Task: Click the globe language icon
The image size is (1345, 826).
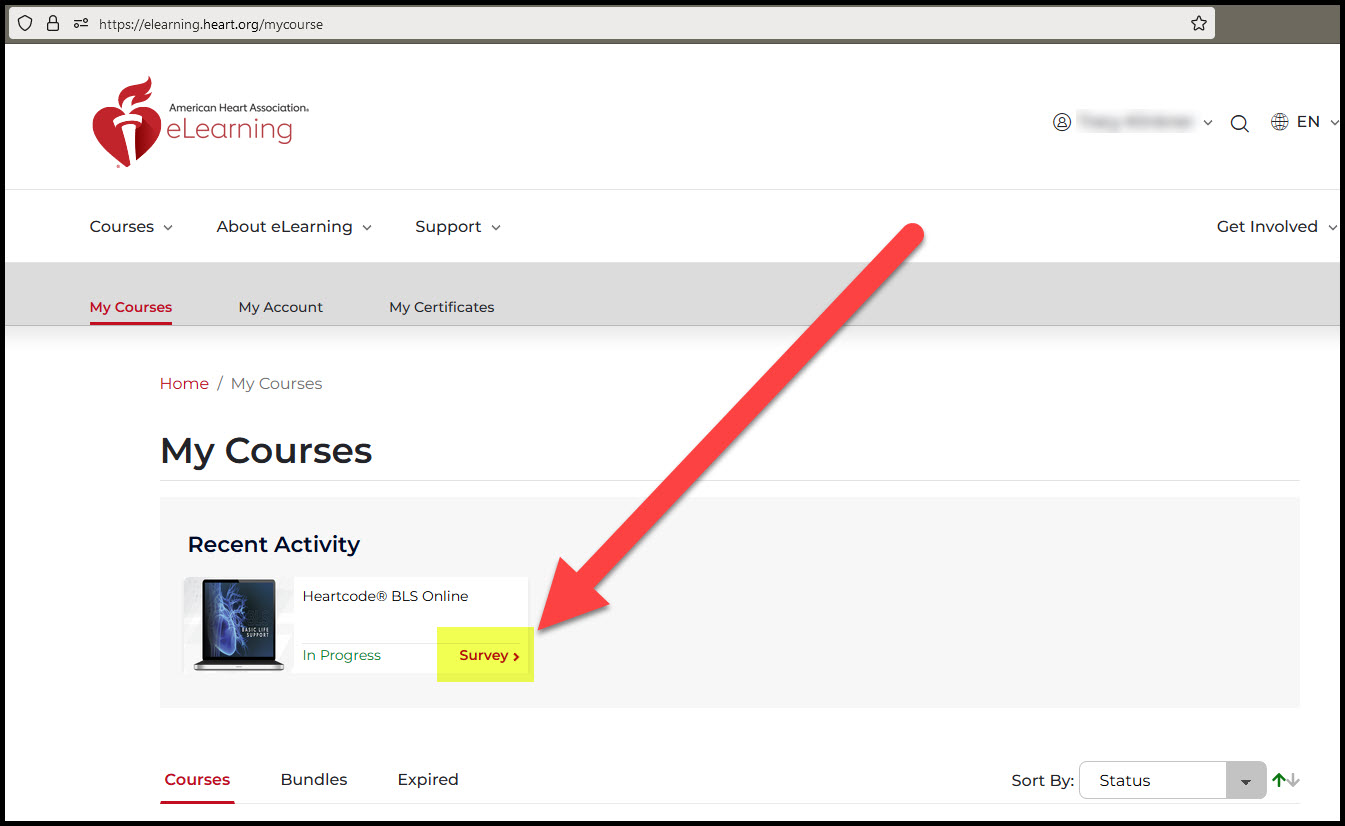Action: coord(1278,121)
